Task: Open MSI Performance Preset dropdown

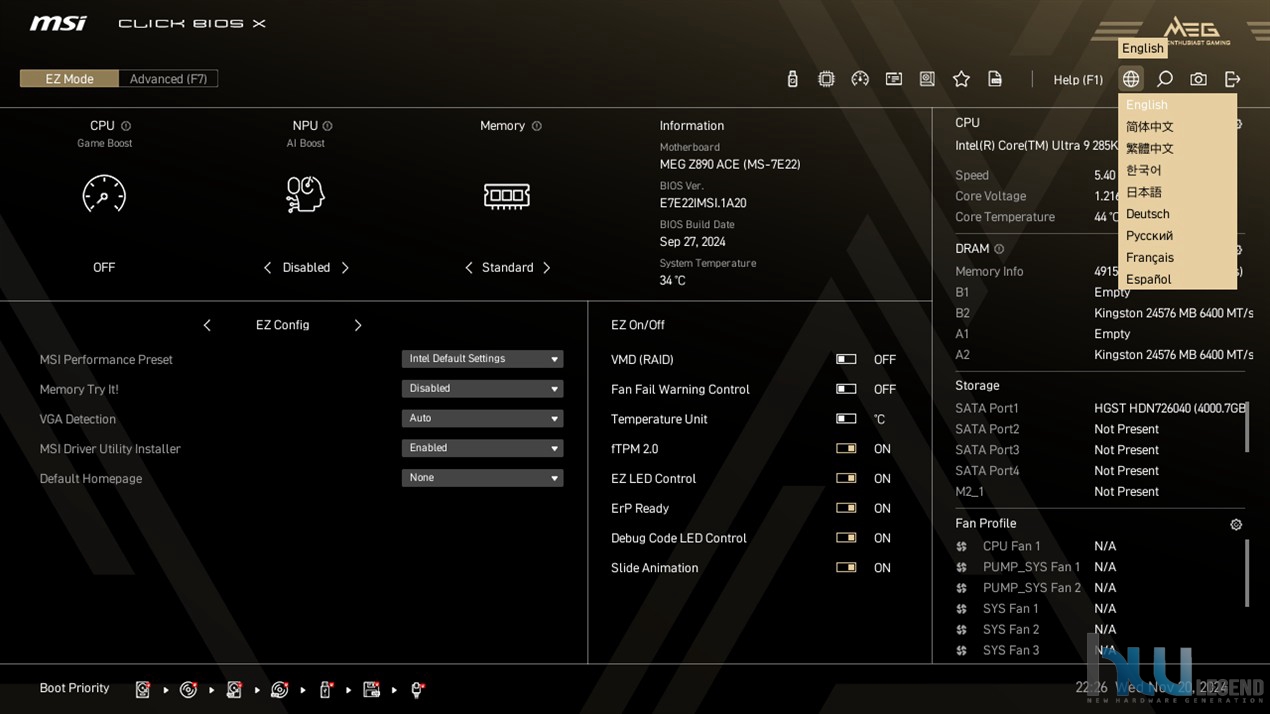Action: [x=482, y=359]
